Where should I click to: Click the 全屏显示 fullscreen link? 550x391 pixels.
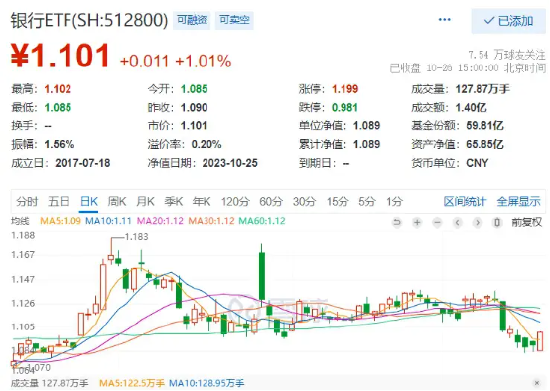[x=518, y=202]
